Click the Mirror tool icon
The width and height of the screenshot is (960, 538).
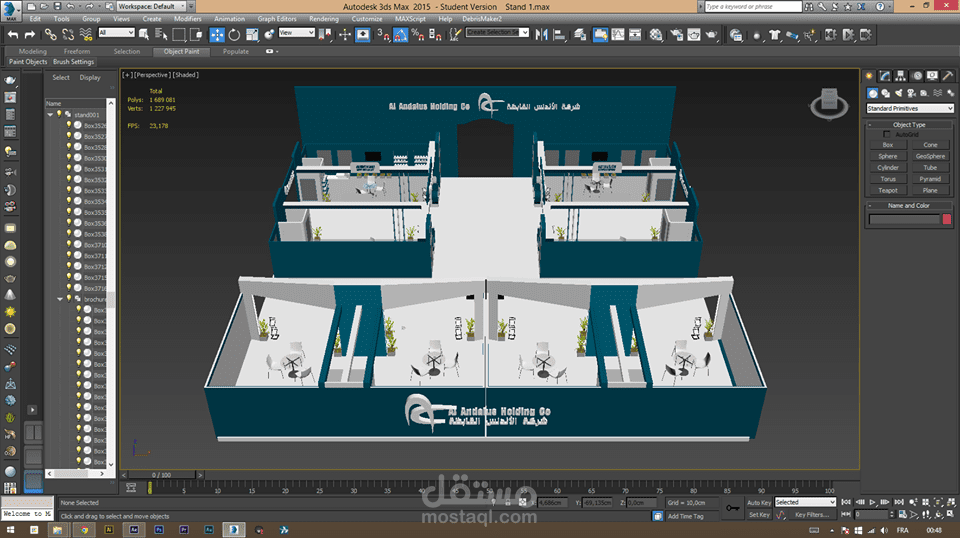[541, 35]
